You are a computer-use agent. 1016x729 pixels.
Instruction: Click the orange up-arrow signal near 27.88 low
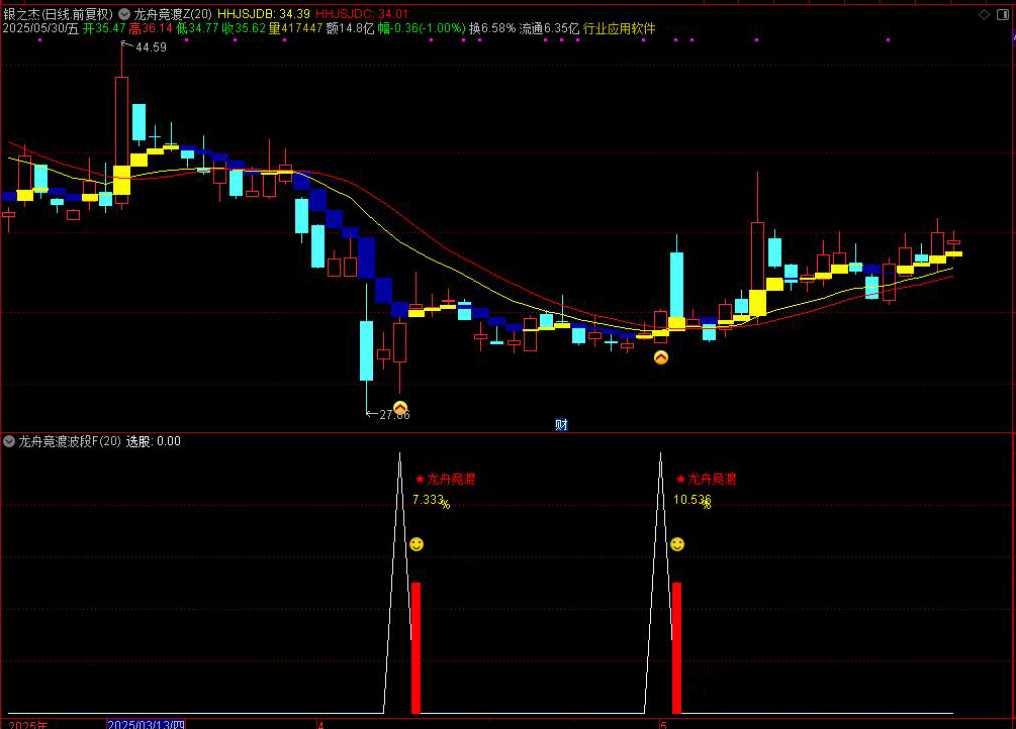[x=400, y=408]
